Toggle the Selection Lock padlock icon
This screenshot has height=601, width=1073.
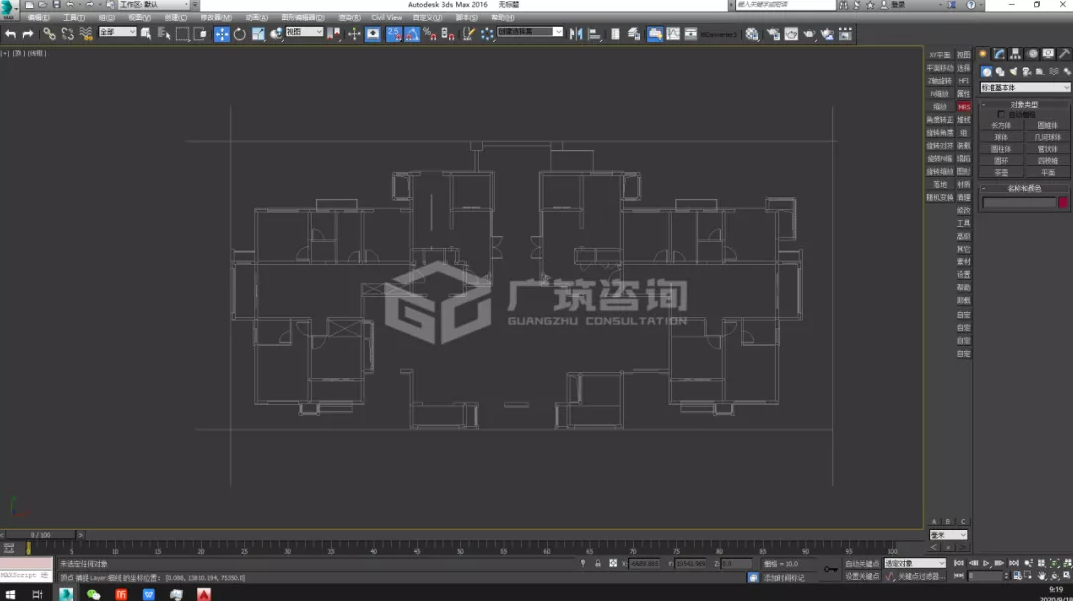click(597, 563)
